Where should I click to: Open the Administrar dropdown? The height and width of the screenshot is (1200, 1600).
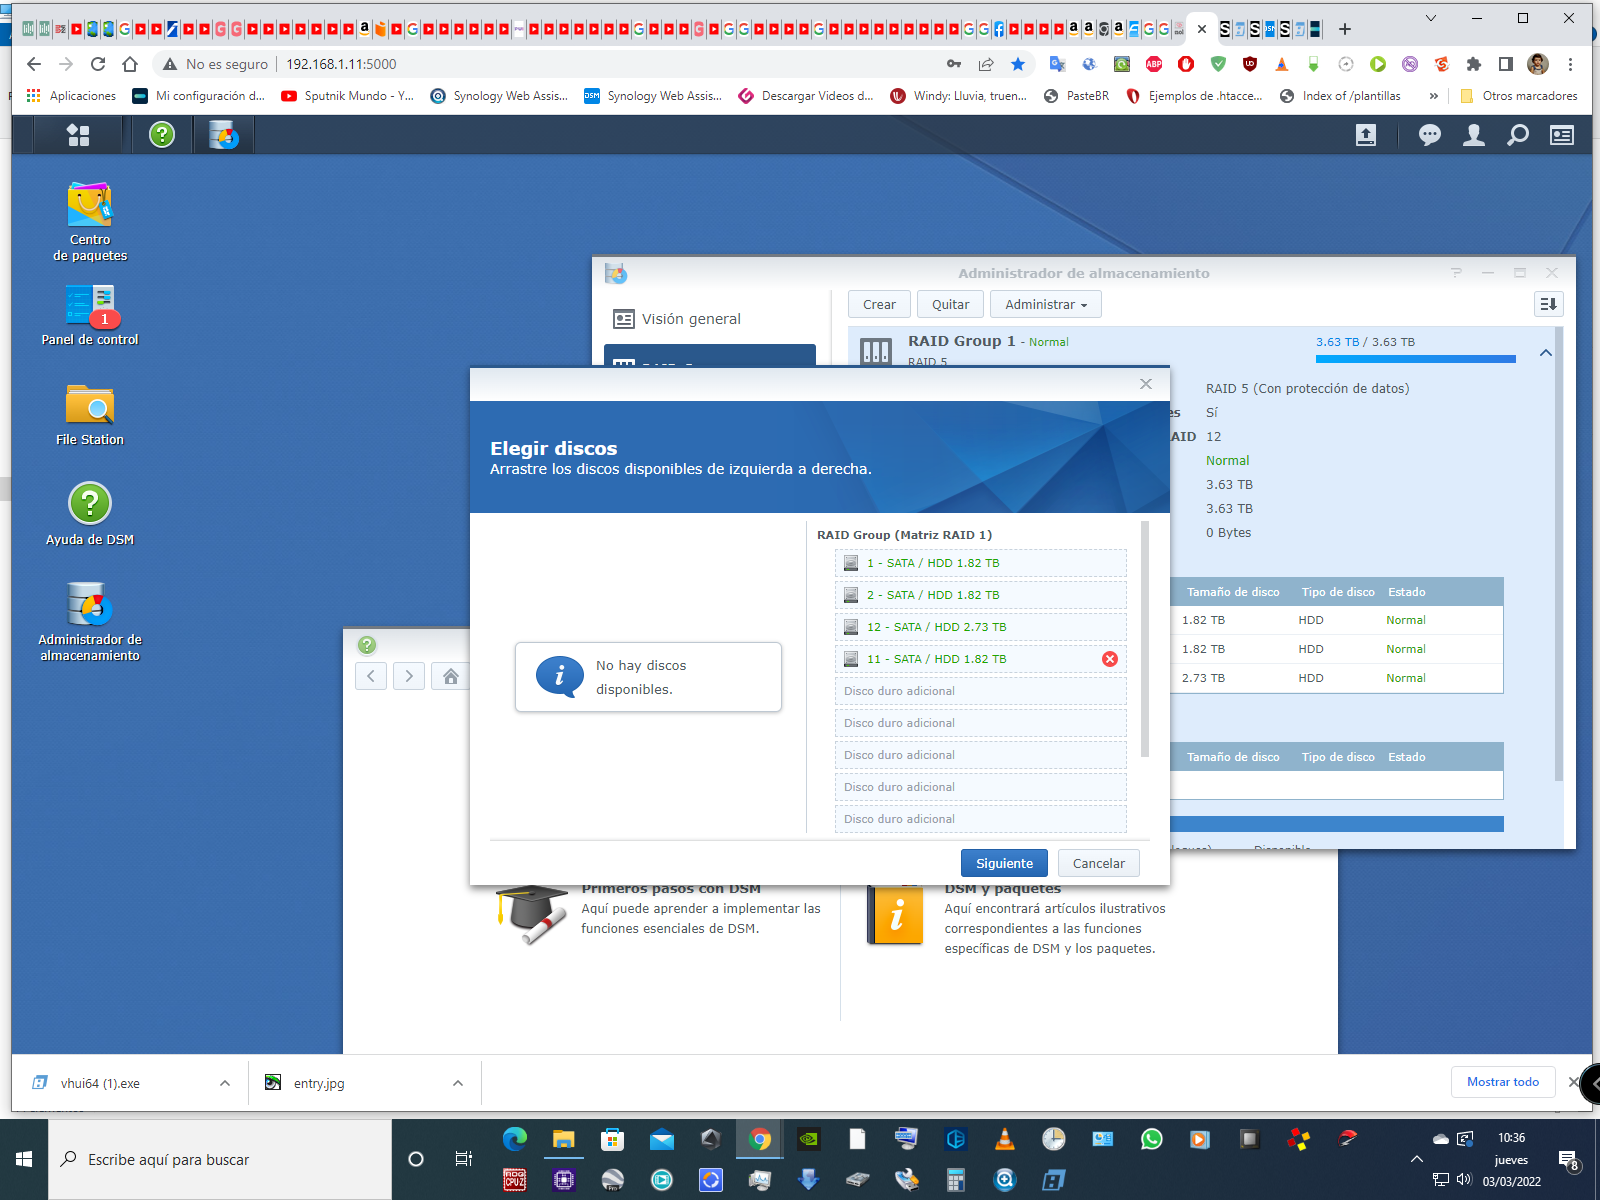tap(1045, 305)
